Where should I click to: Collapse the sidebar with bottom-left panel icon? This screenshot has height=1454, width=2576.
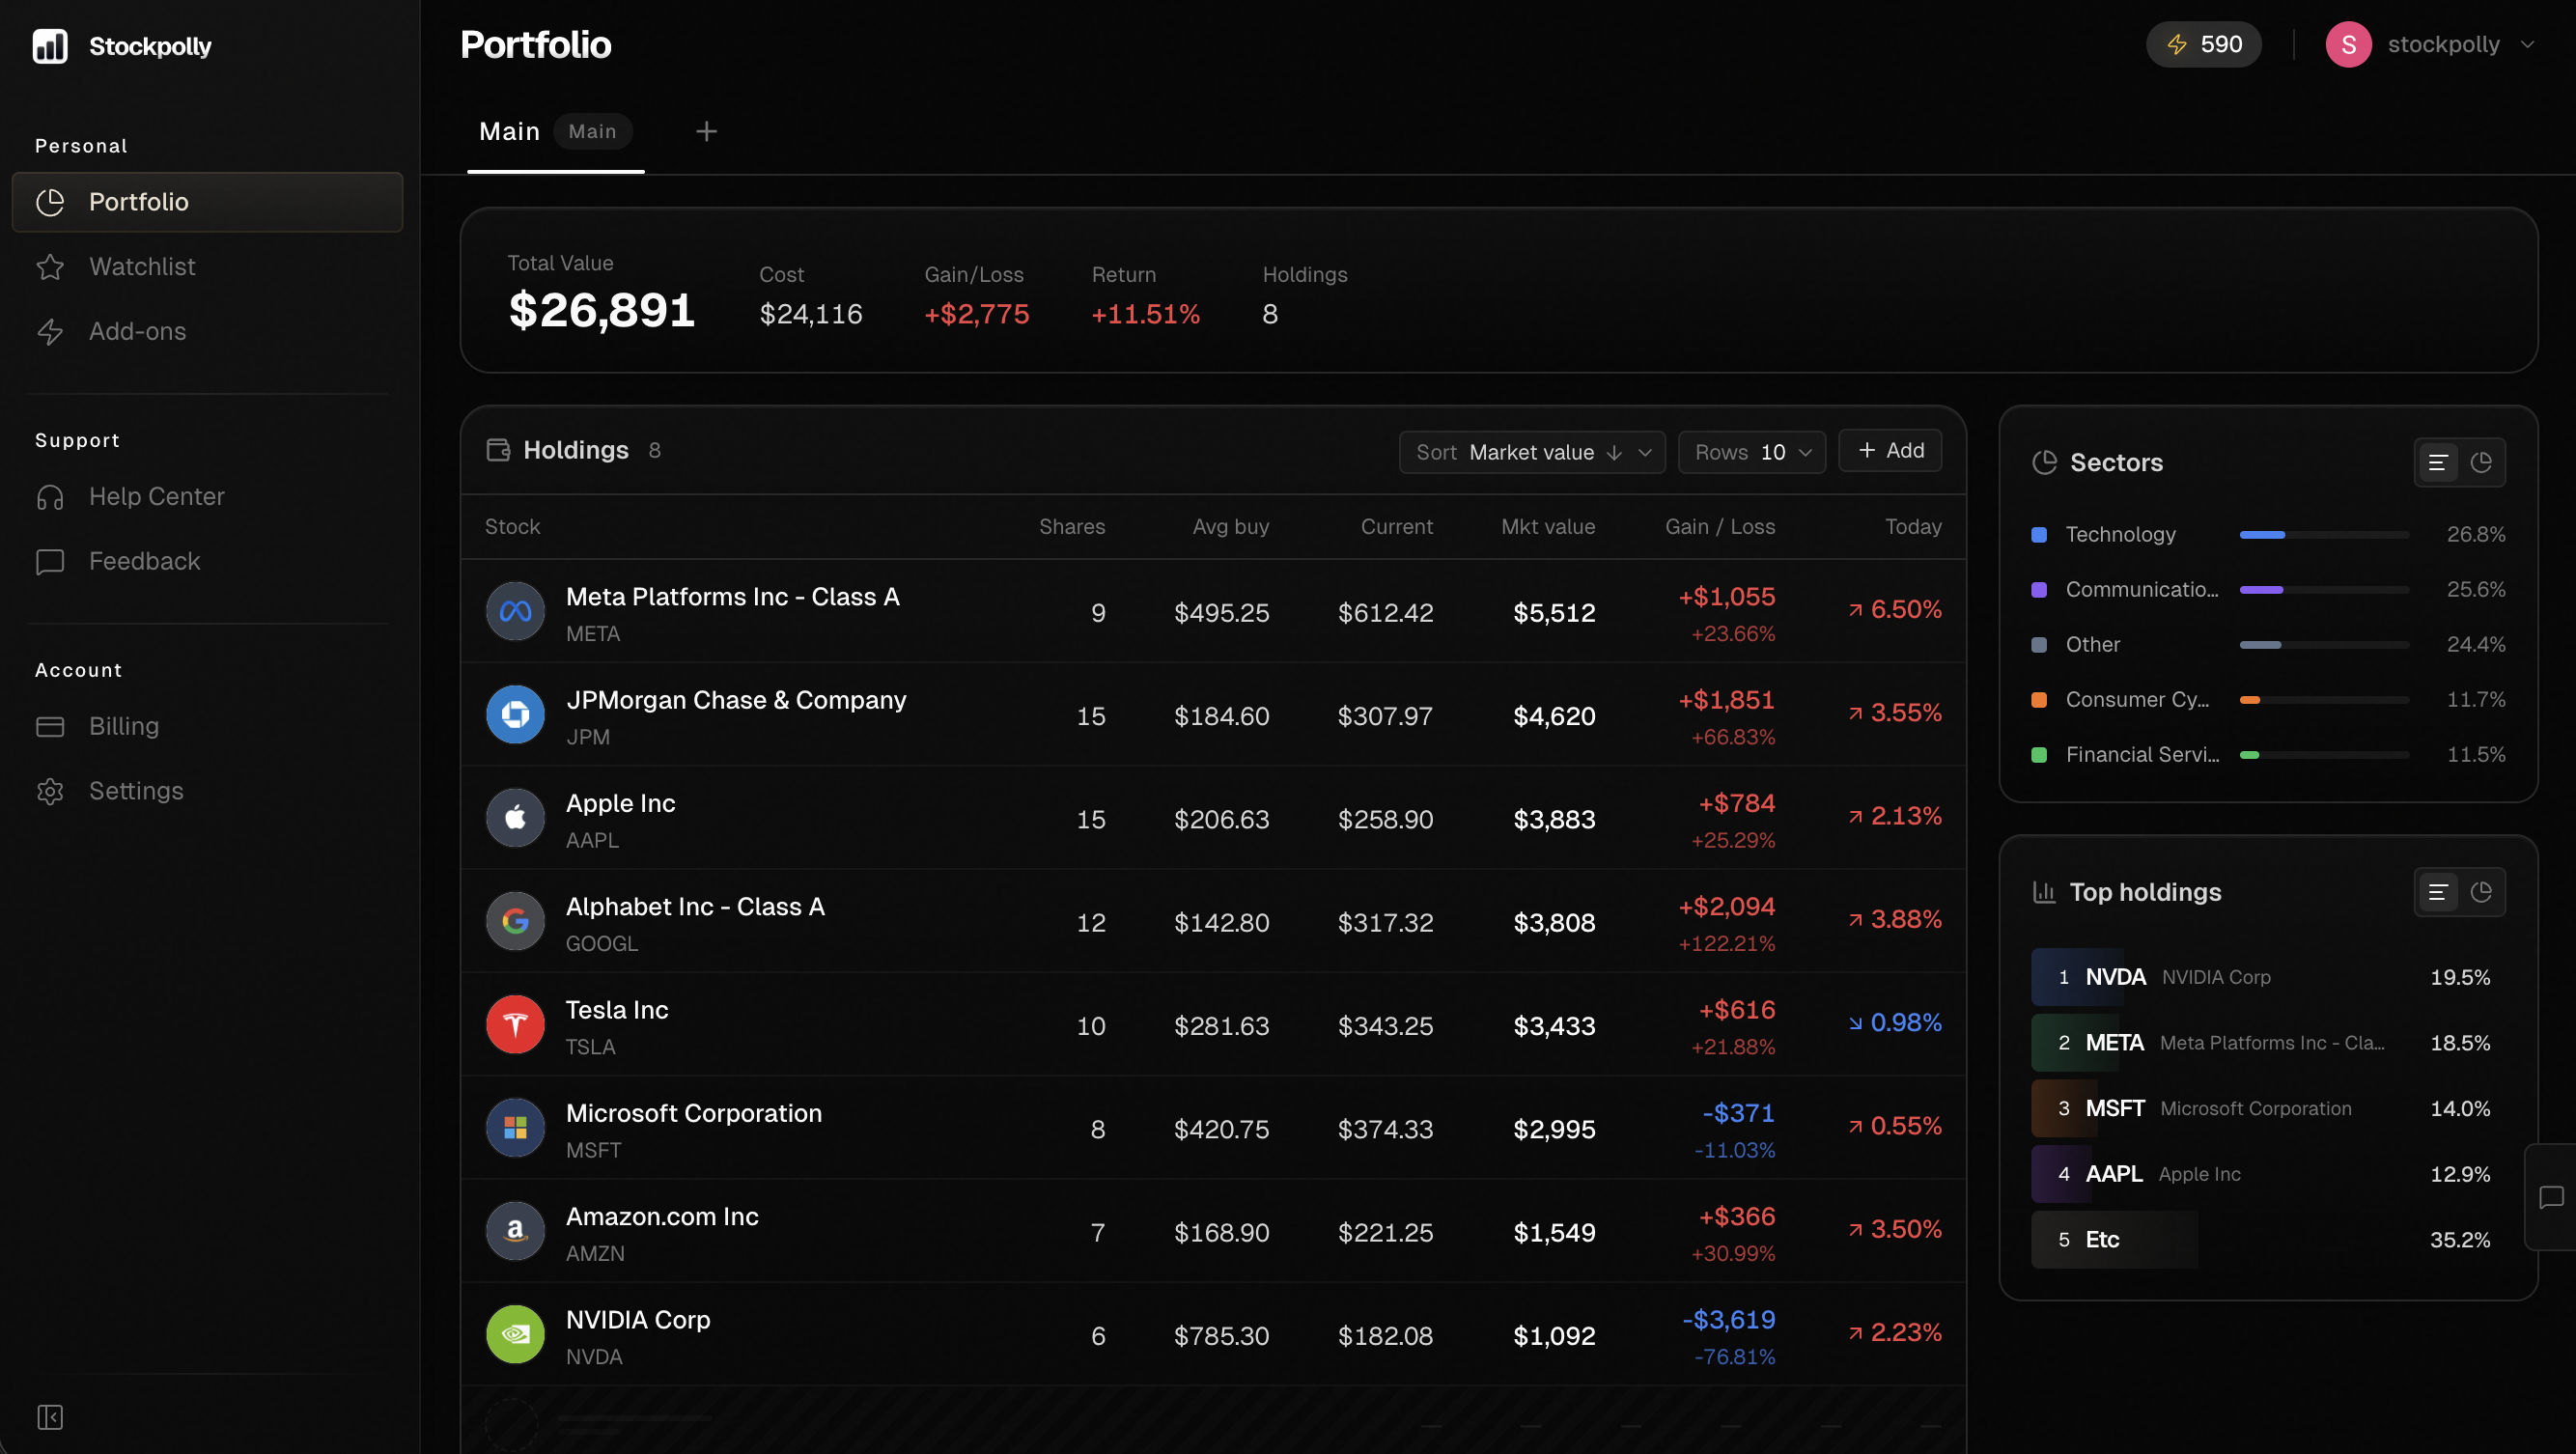pos(50,1417)
